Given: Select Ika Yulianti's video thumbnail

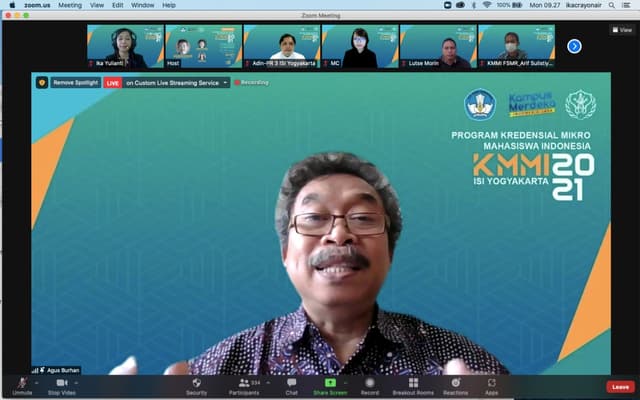Looking at the screenshot, I should click(x=125, y=46).
